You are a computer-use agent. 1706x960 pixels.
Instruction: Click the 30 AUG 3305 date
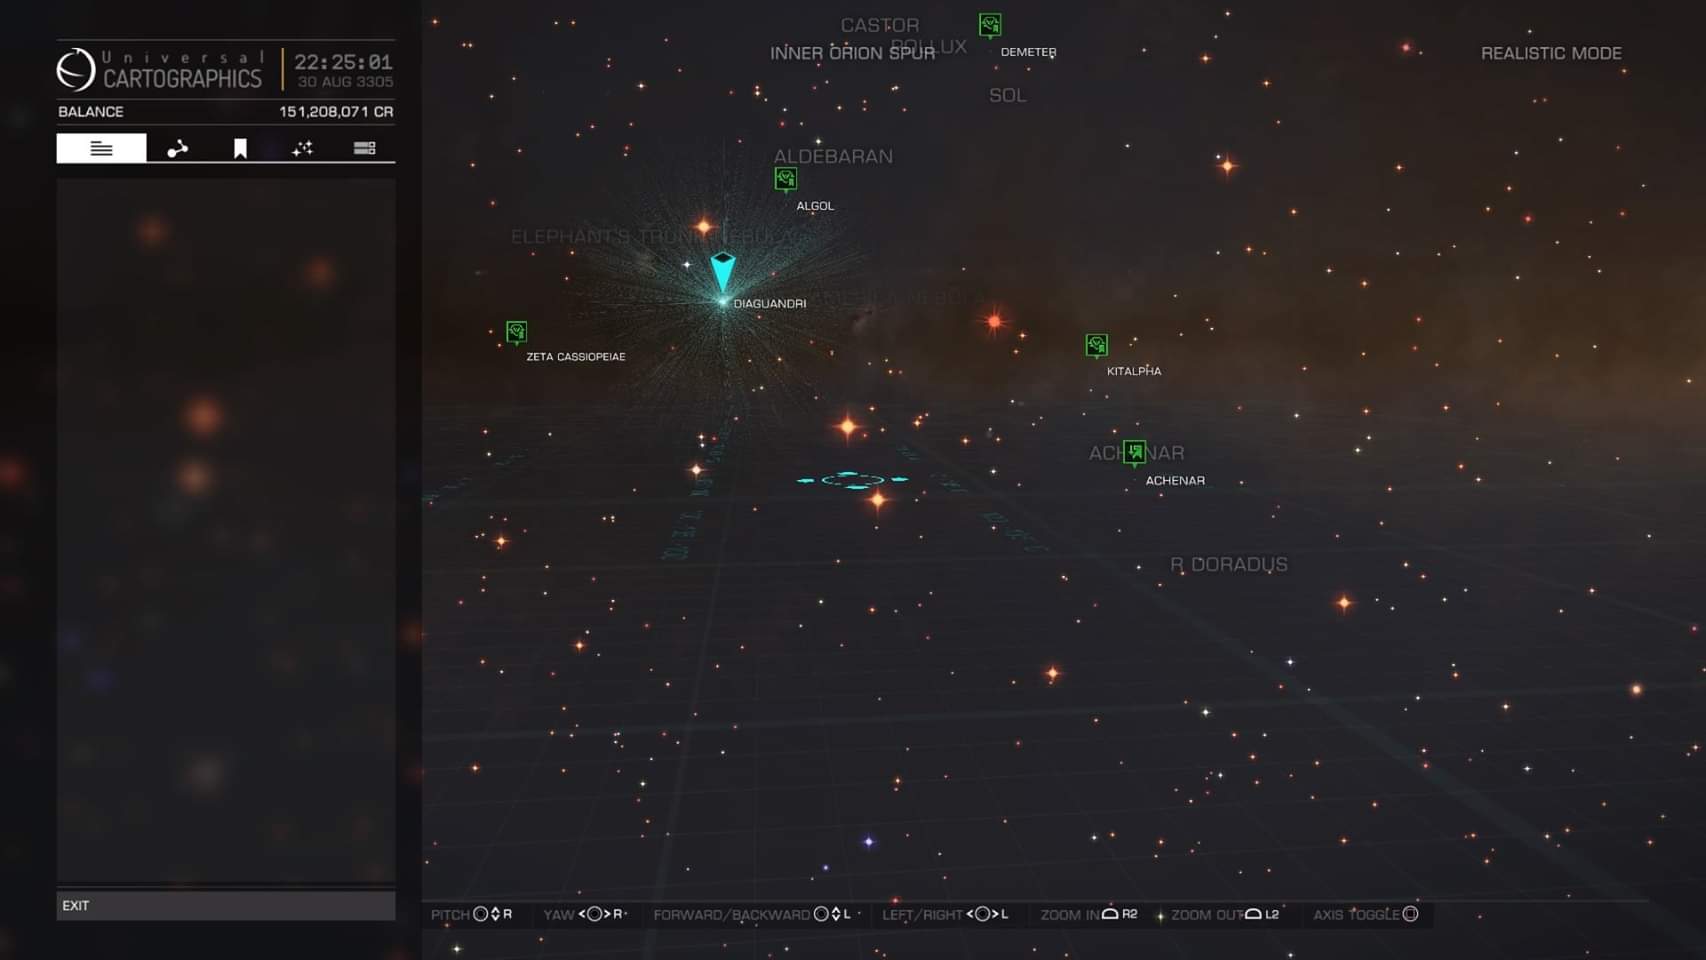click(345, 82)
